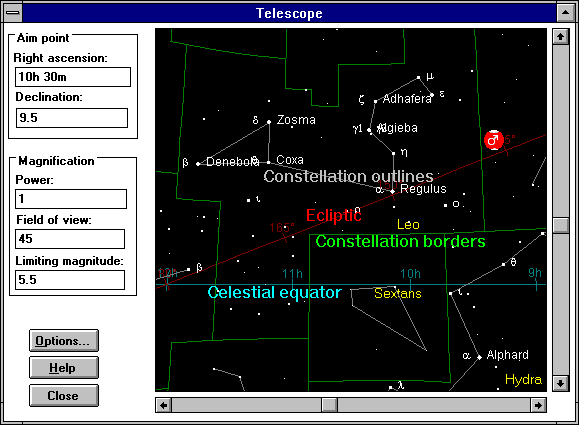
Task: Click the red Mars symbol on the star map
Action: pos(494,140)
